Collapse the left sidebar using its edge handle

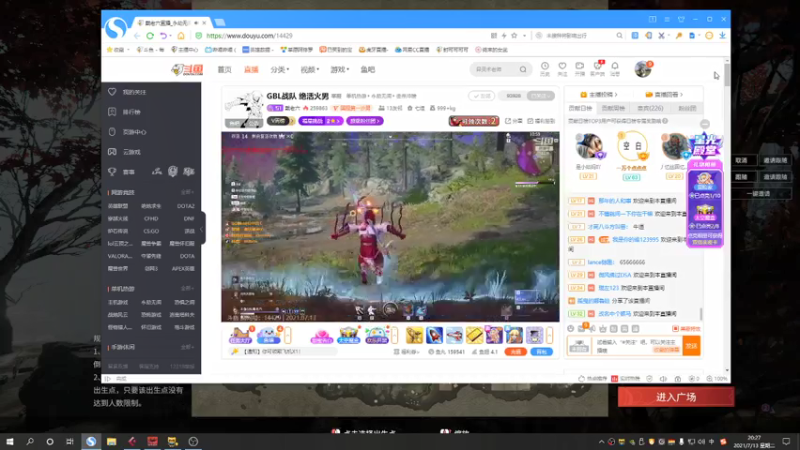tap(203, 229)
